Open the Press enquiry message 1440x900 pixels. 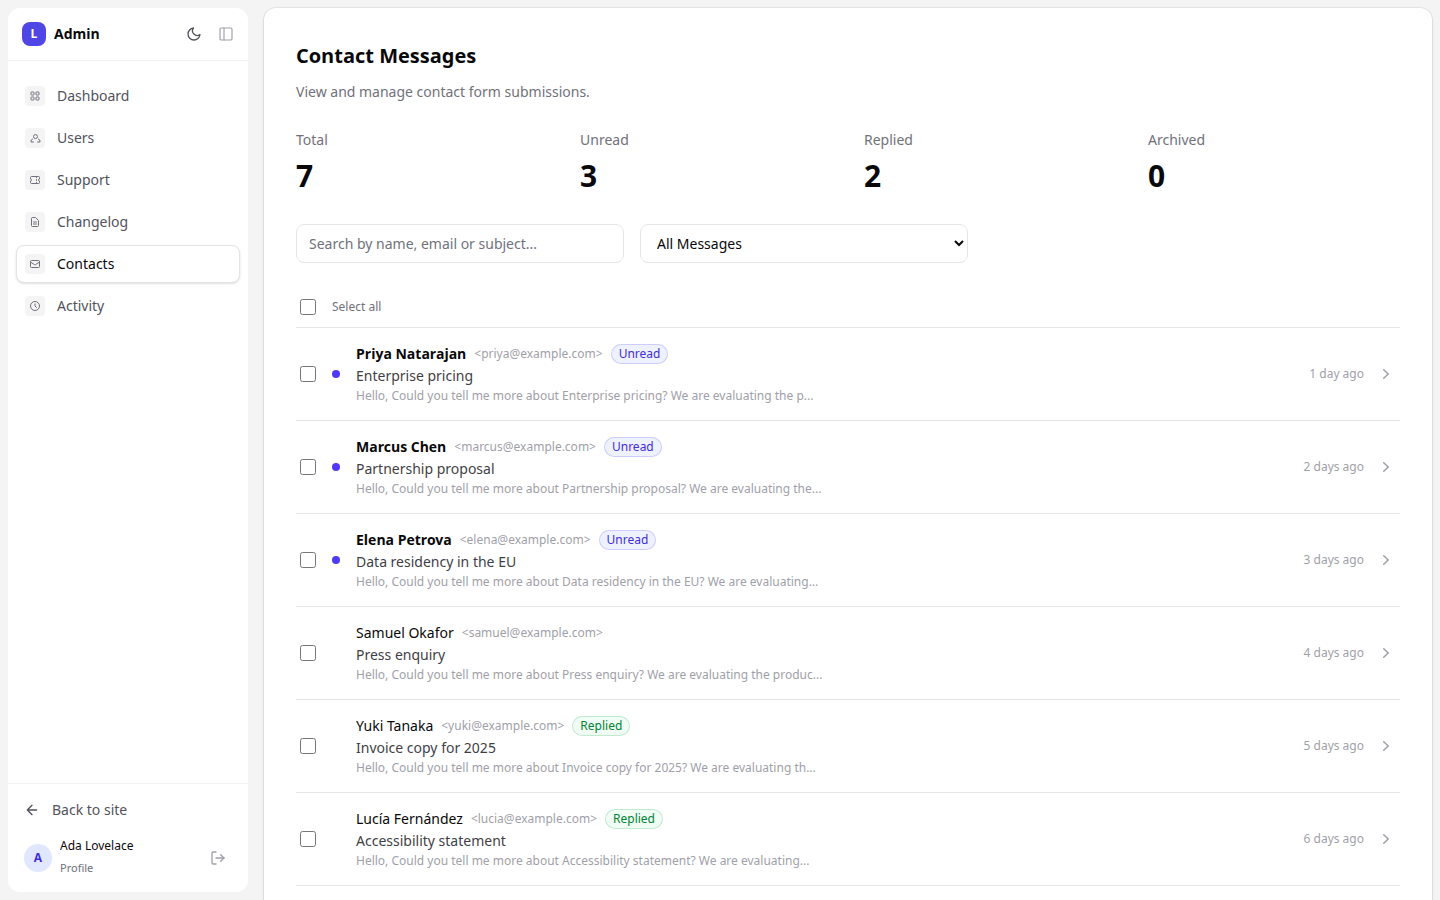[400, 655]
